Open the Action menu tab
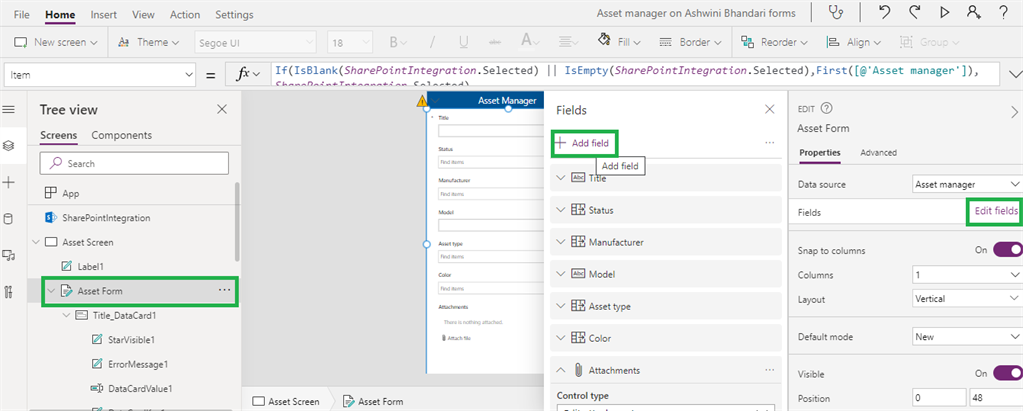1023x411 pixels. (185, 14)
